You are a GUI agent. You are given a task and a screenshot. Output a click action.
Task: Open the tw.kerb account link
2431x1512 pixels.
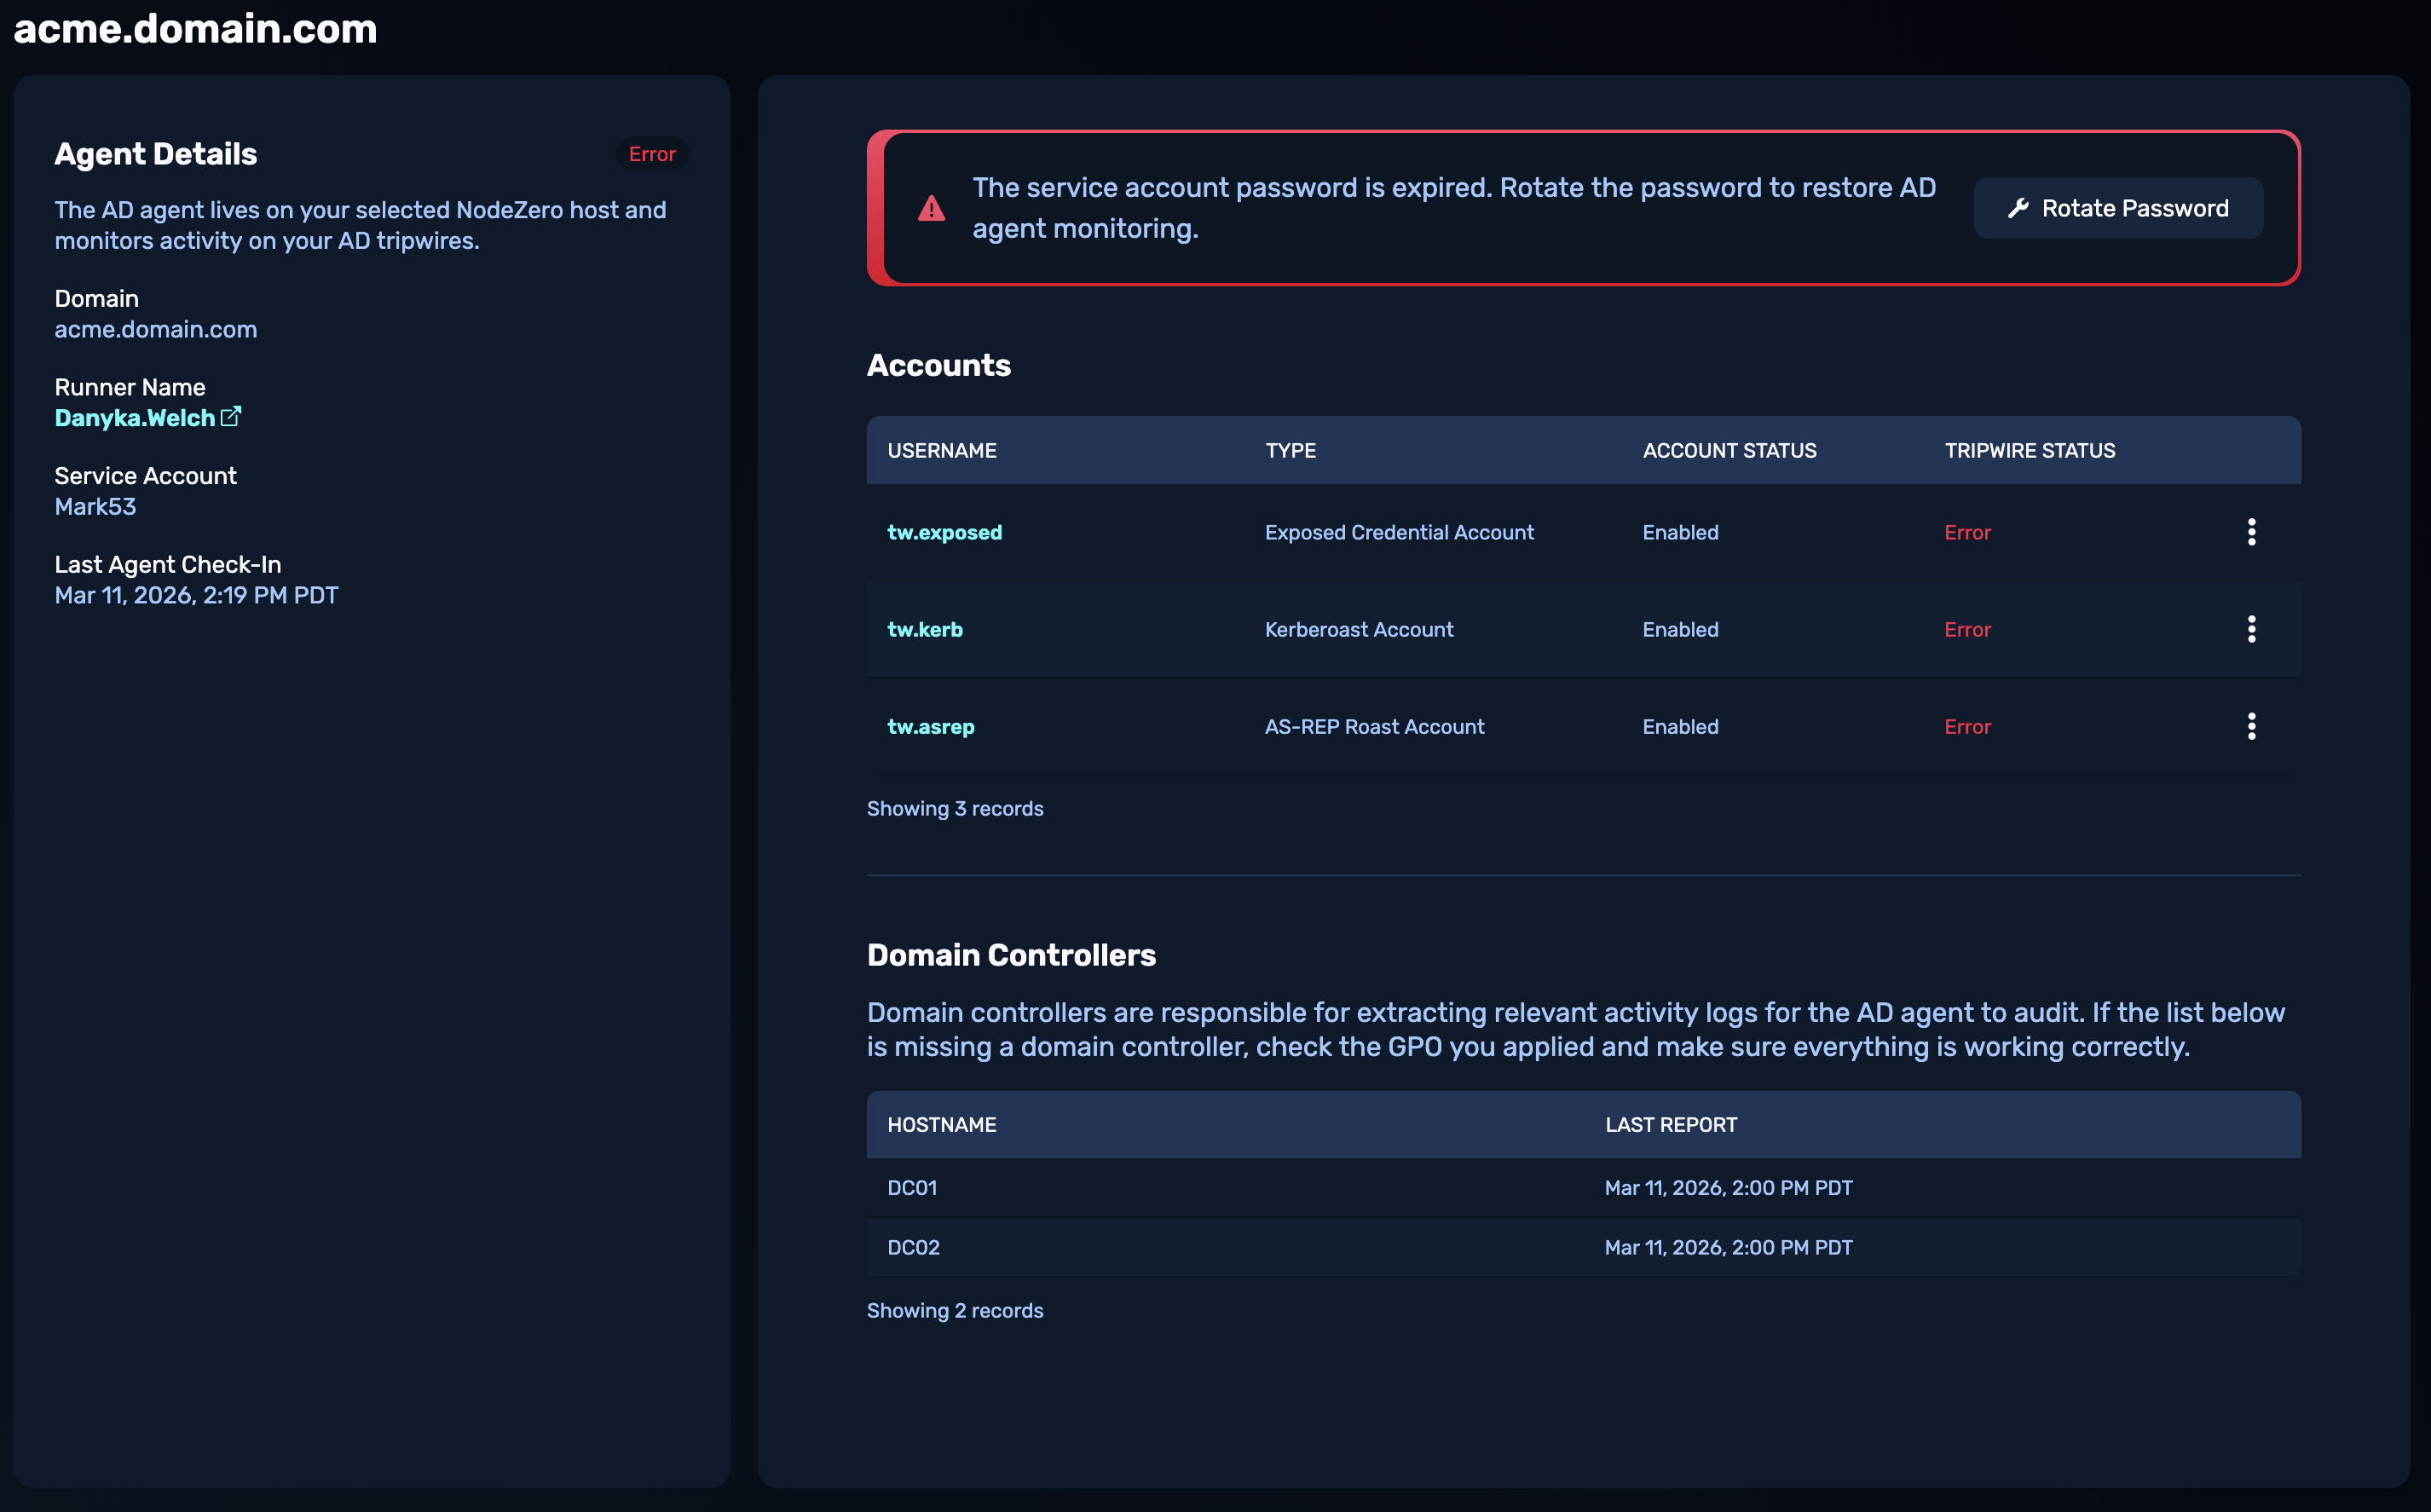(925, 629)
